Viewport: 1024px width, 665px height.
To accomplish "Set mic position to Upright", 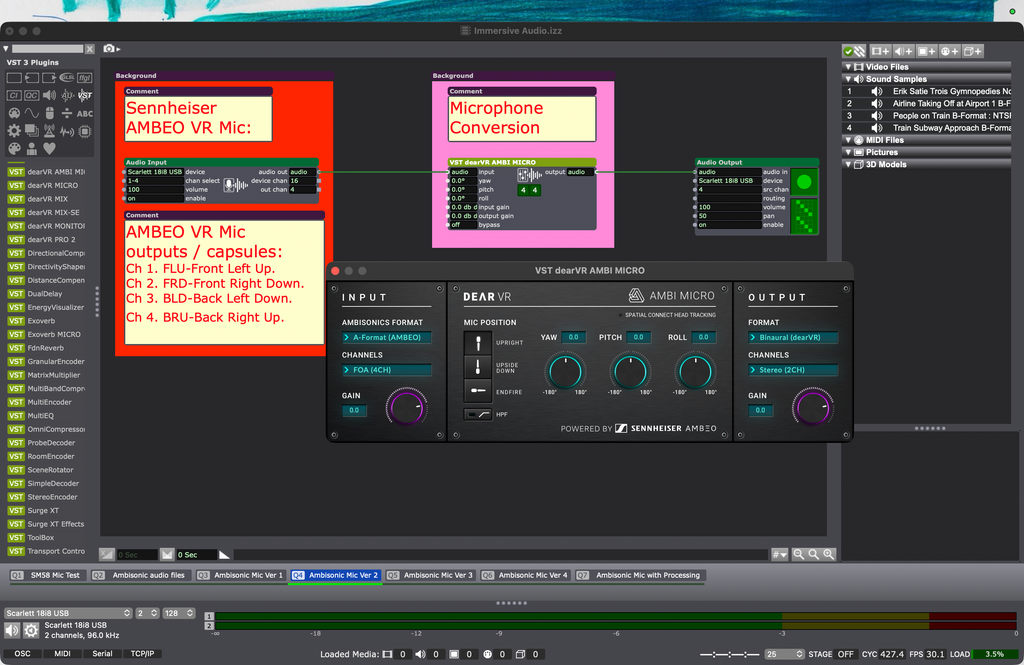I will [x=478, y=342].
